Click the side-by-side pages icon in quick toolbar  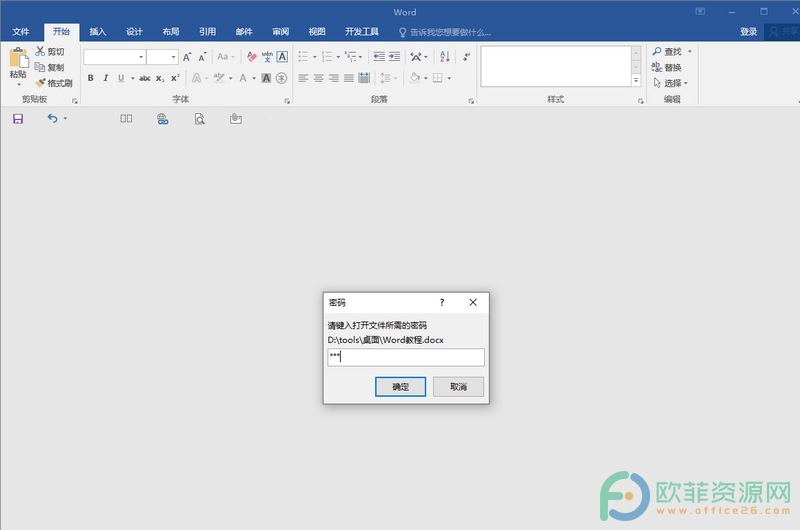[126, 118]
